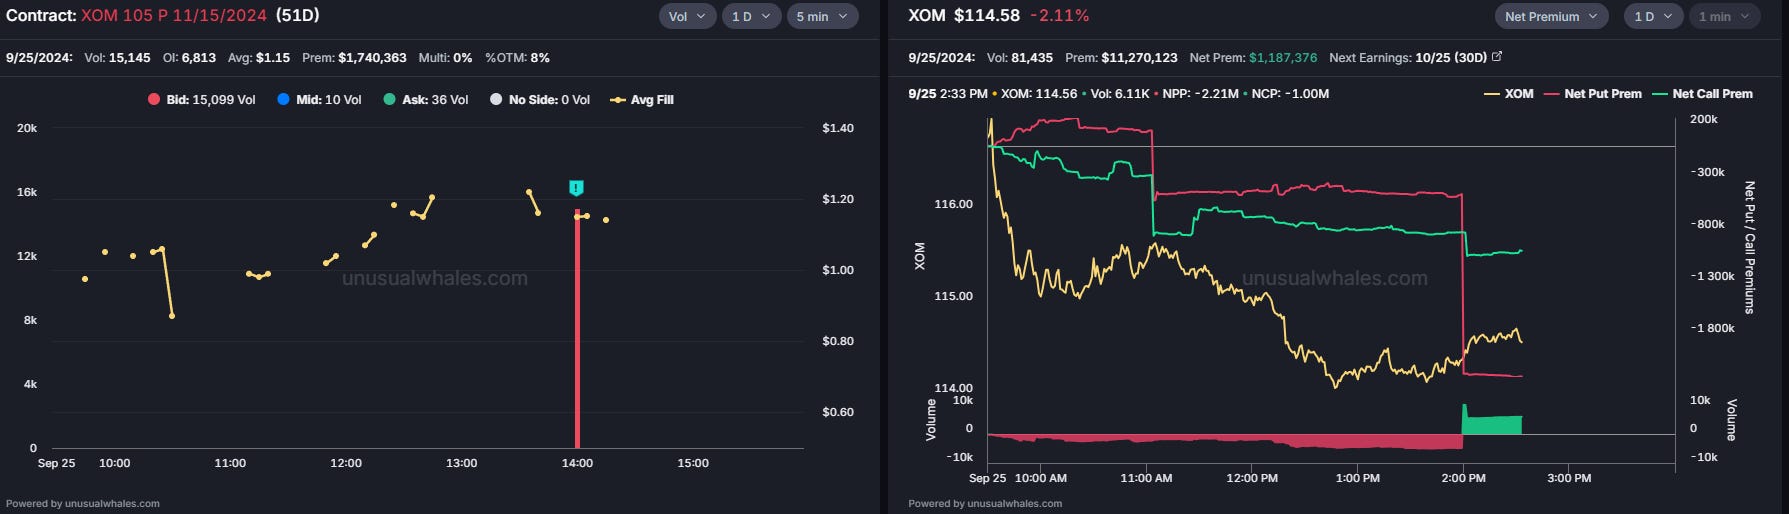Click the OI: 6,813 stat
Image resolution: width=1789 pixels, height=514 pixels.
189,58
